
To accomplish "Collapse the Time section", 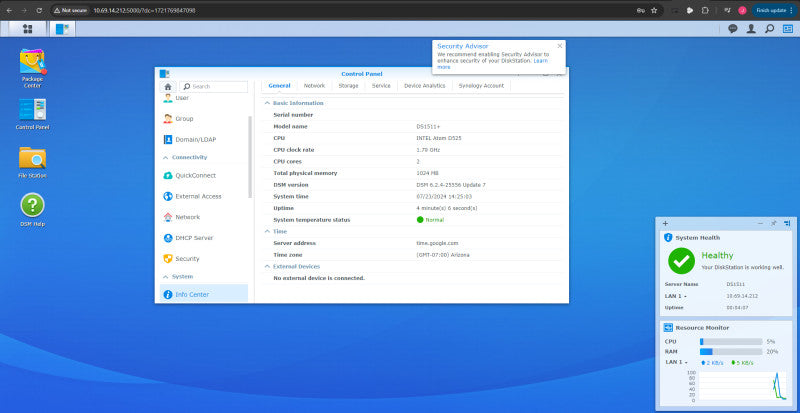I will pyautogui.click(x=267, y=231).
